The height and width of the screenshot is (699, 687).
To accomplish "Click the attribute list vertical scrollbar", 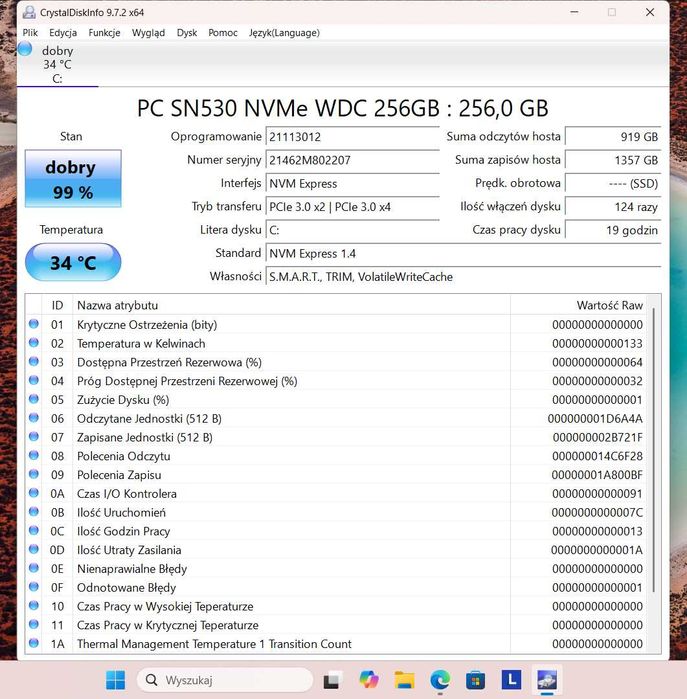I will click(654, 449).
